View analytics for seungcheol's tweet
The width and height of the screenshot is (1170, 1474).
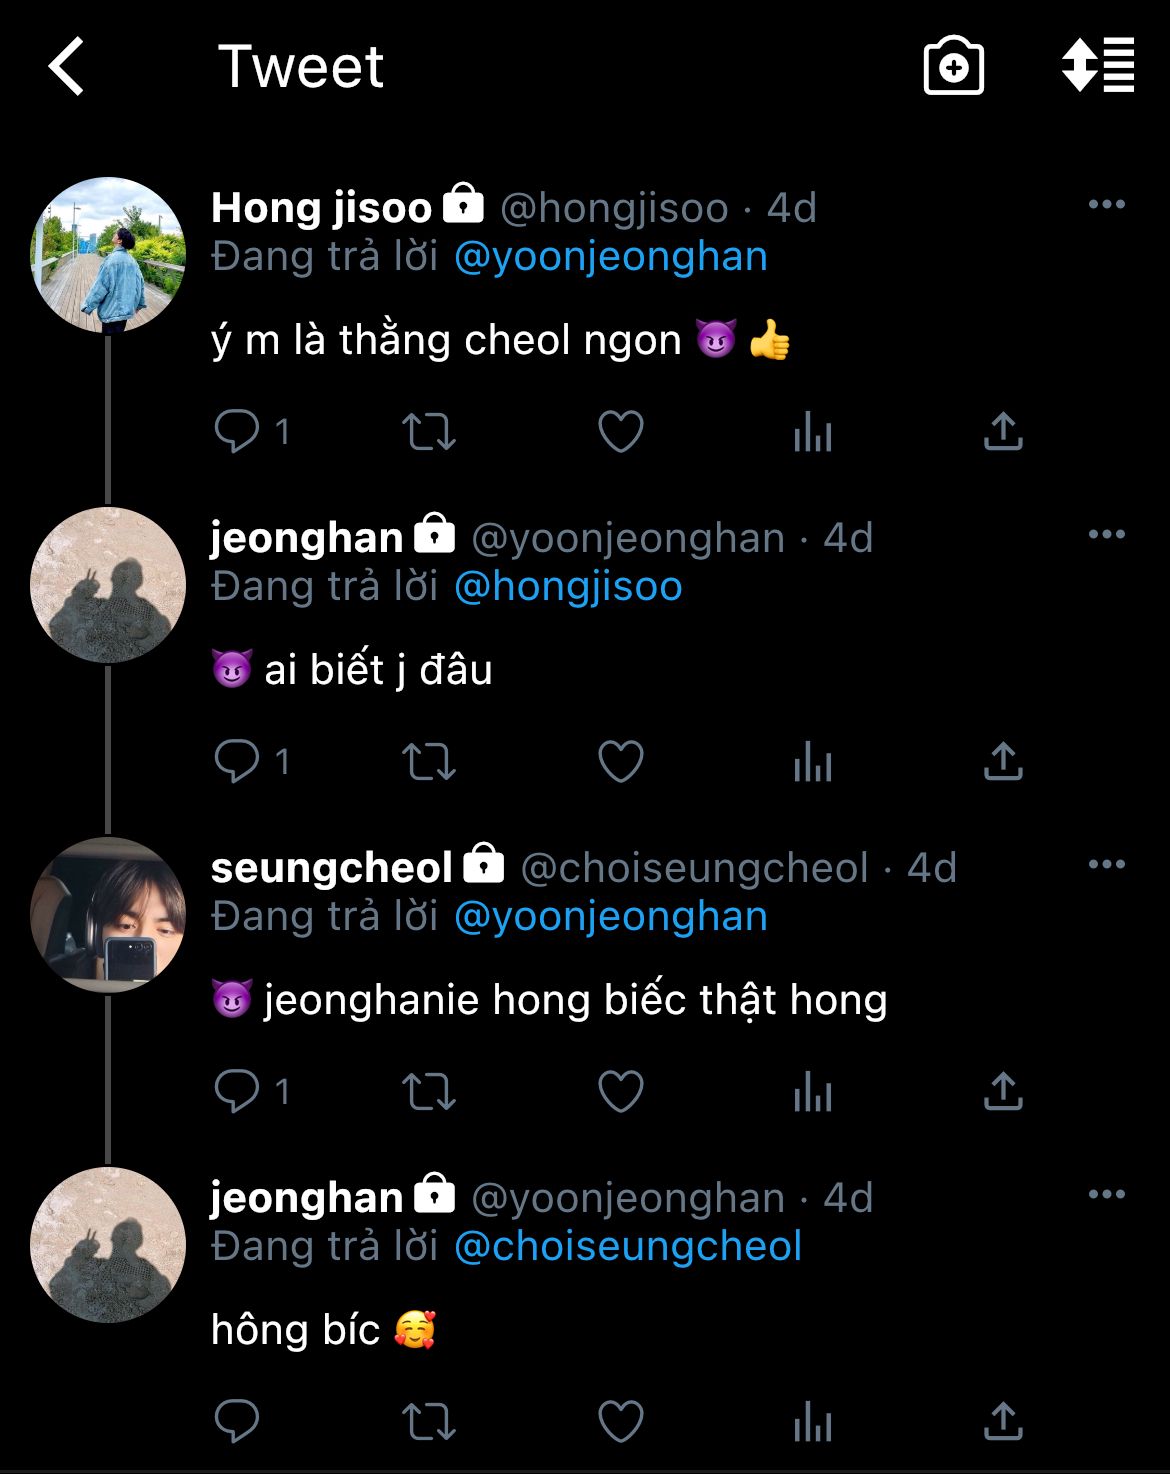pos(813,1092)
